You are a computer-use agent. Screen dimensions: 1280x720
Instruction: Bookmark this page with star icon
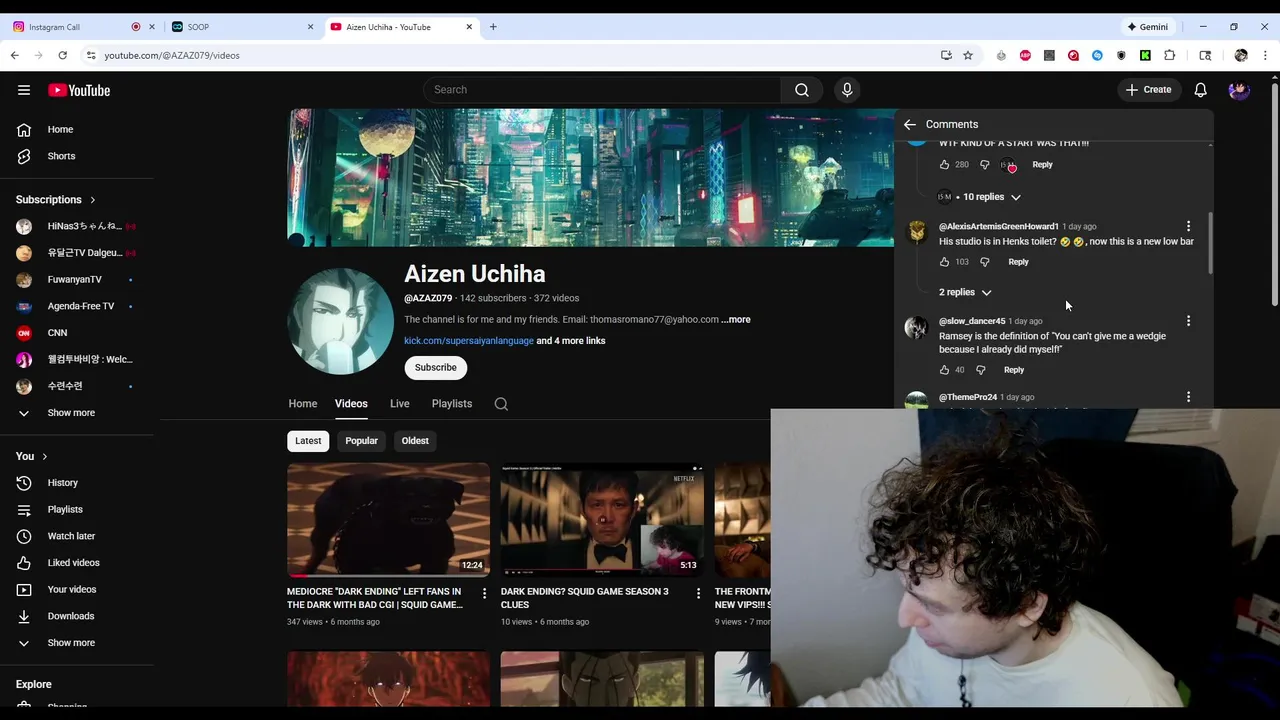pos(968,55)
